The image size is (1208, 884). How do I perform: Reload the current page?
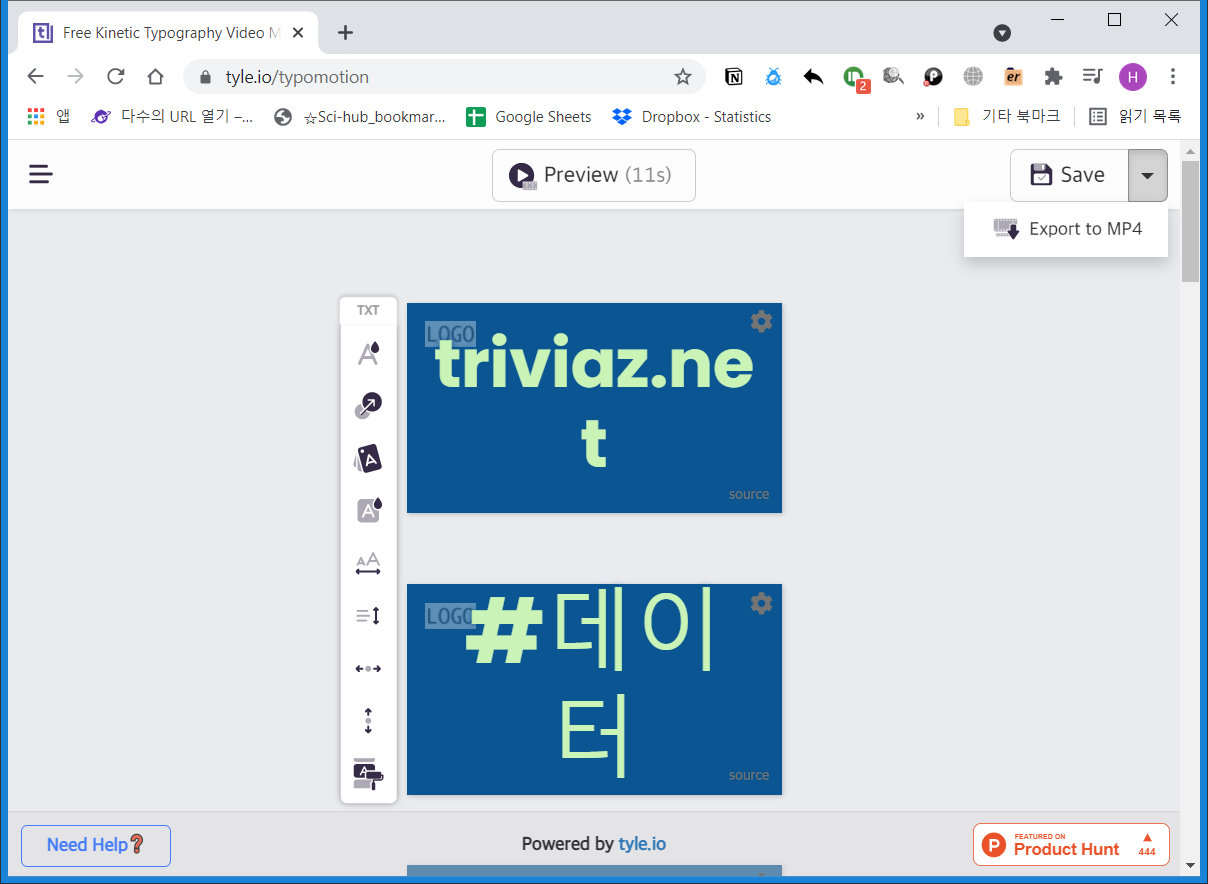(x=115, y=76)
